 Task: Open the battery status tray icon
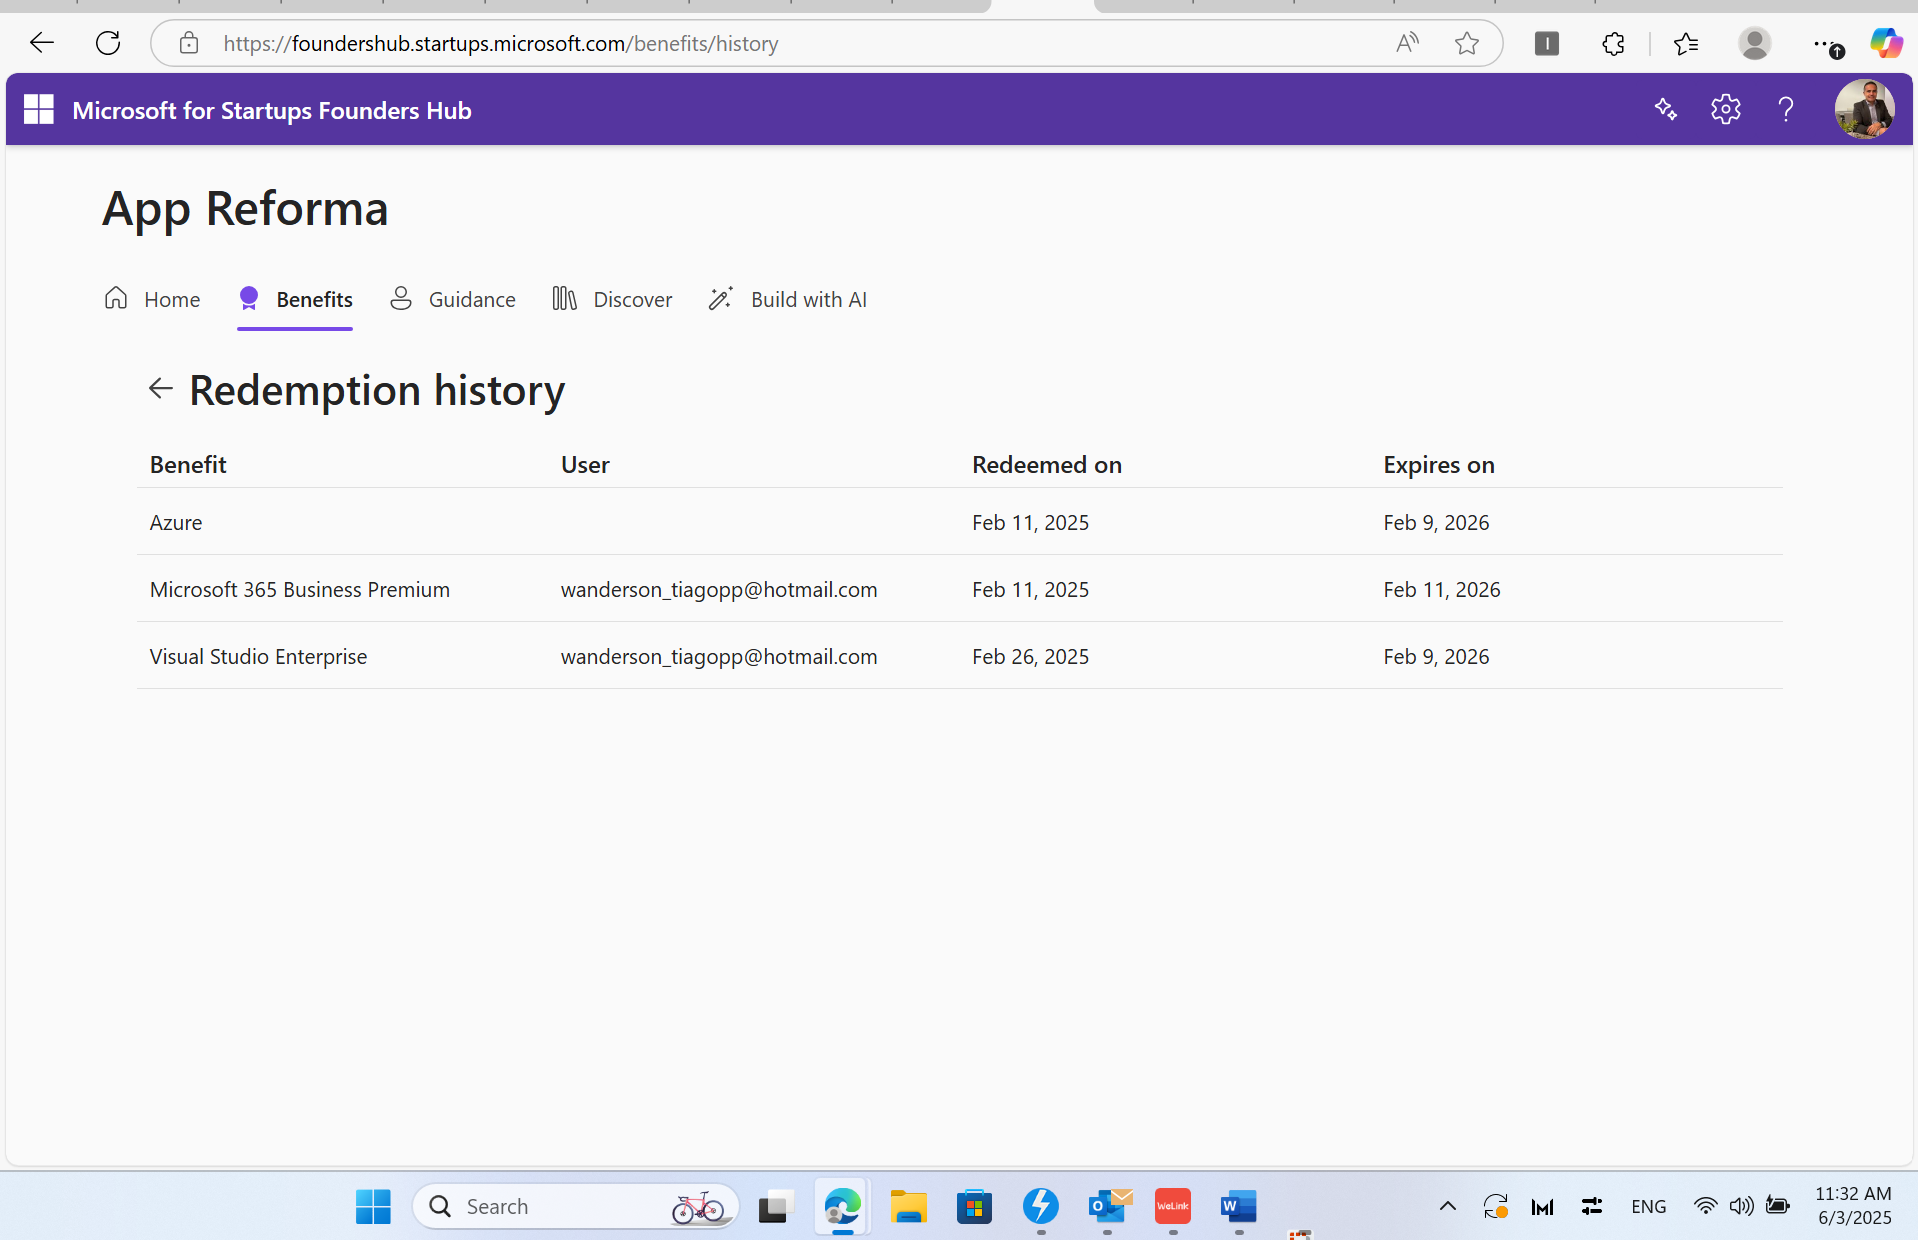[1778, 1206]
